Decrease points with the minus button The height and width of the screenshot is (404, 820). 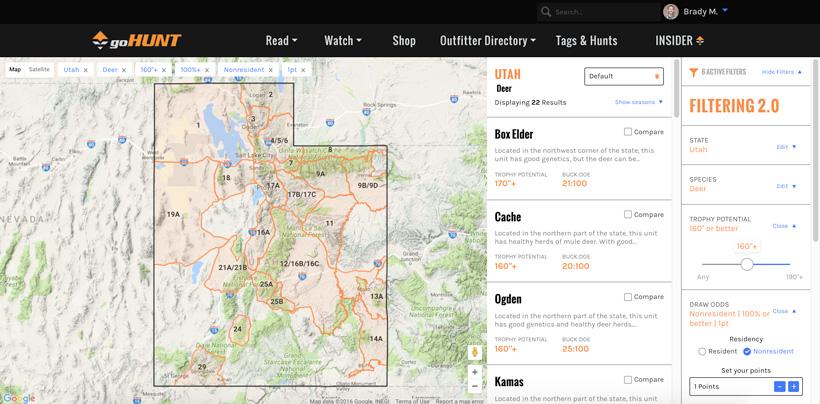pyautogui.click(x=780, y=386)
